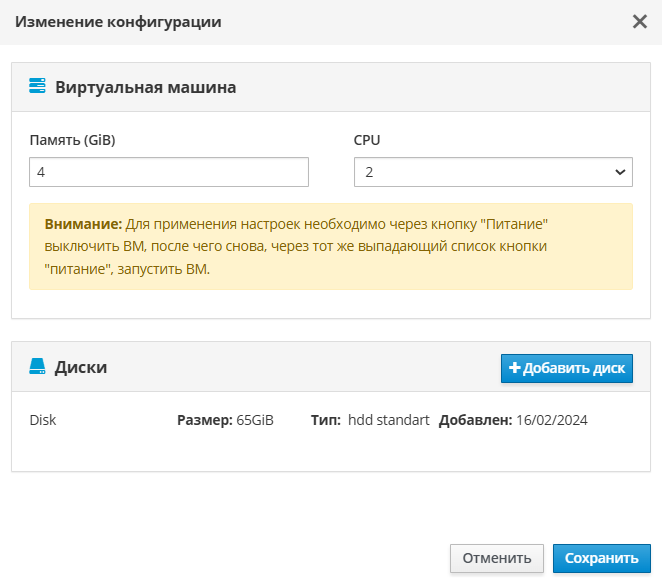Click the chevron arrow of CPU select
The width and height of the screenshot is (662, 583).
tap(618, 172)
